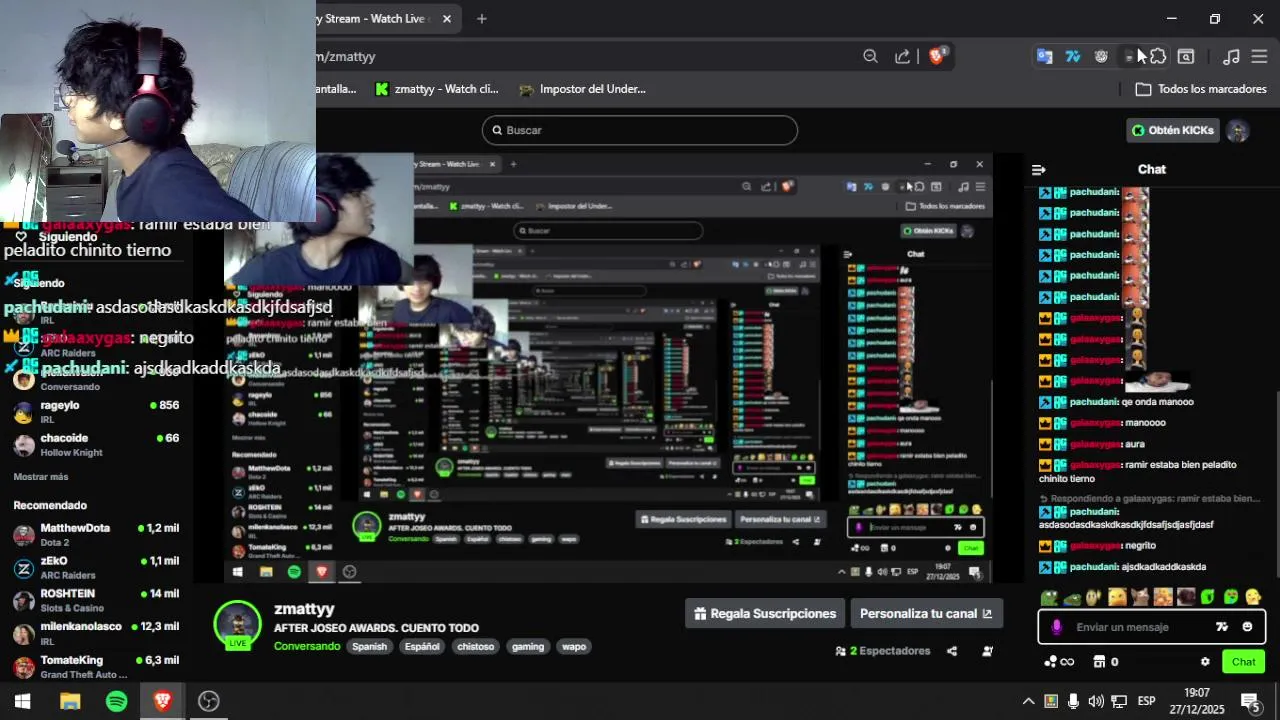Screen dimensions: 1280x720
Task: Open a new browser tab with plus button
Action: (482, 18)
